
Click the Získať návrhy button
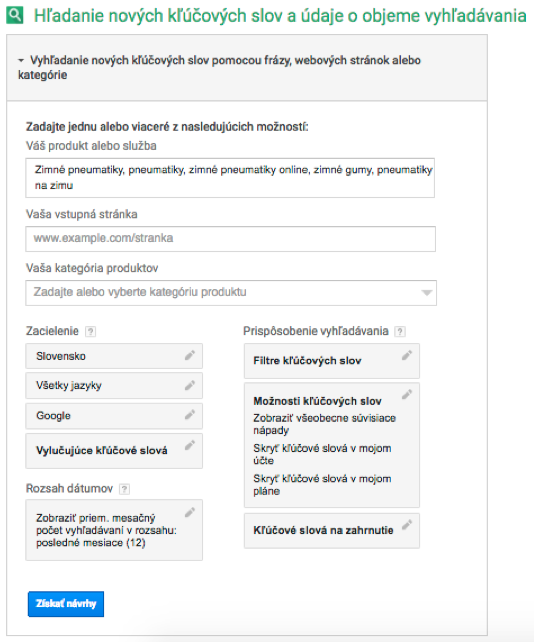[x=66, y=604]
